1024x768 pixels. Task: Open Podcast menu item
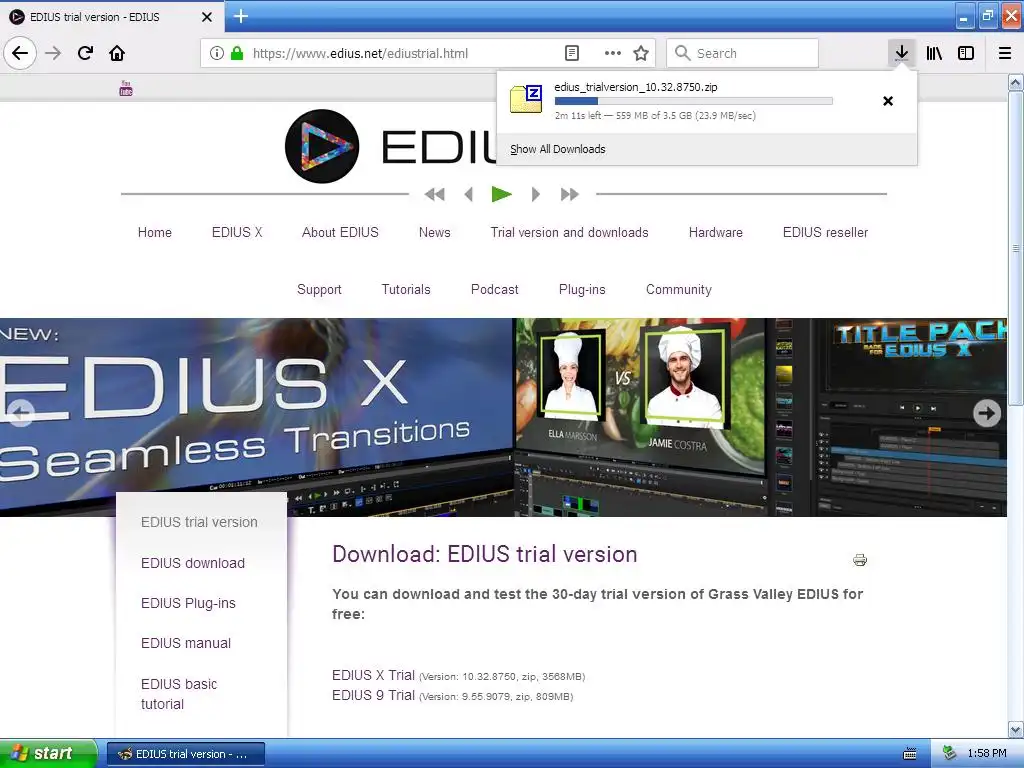(494, 289)
